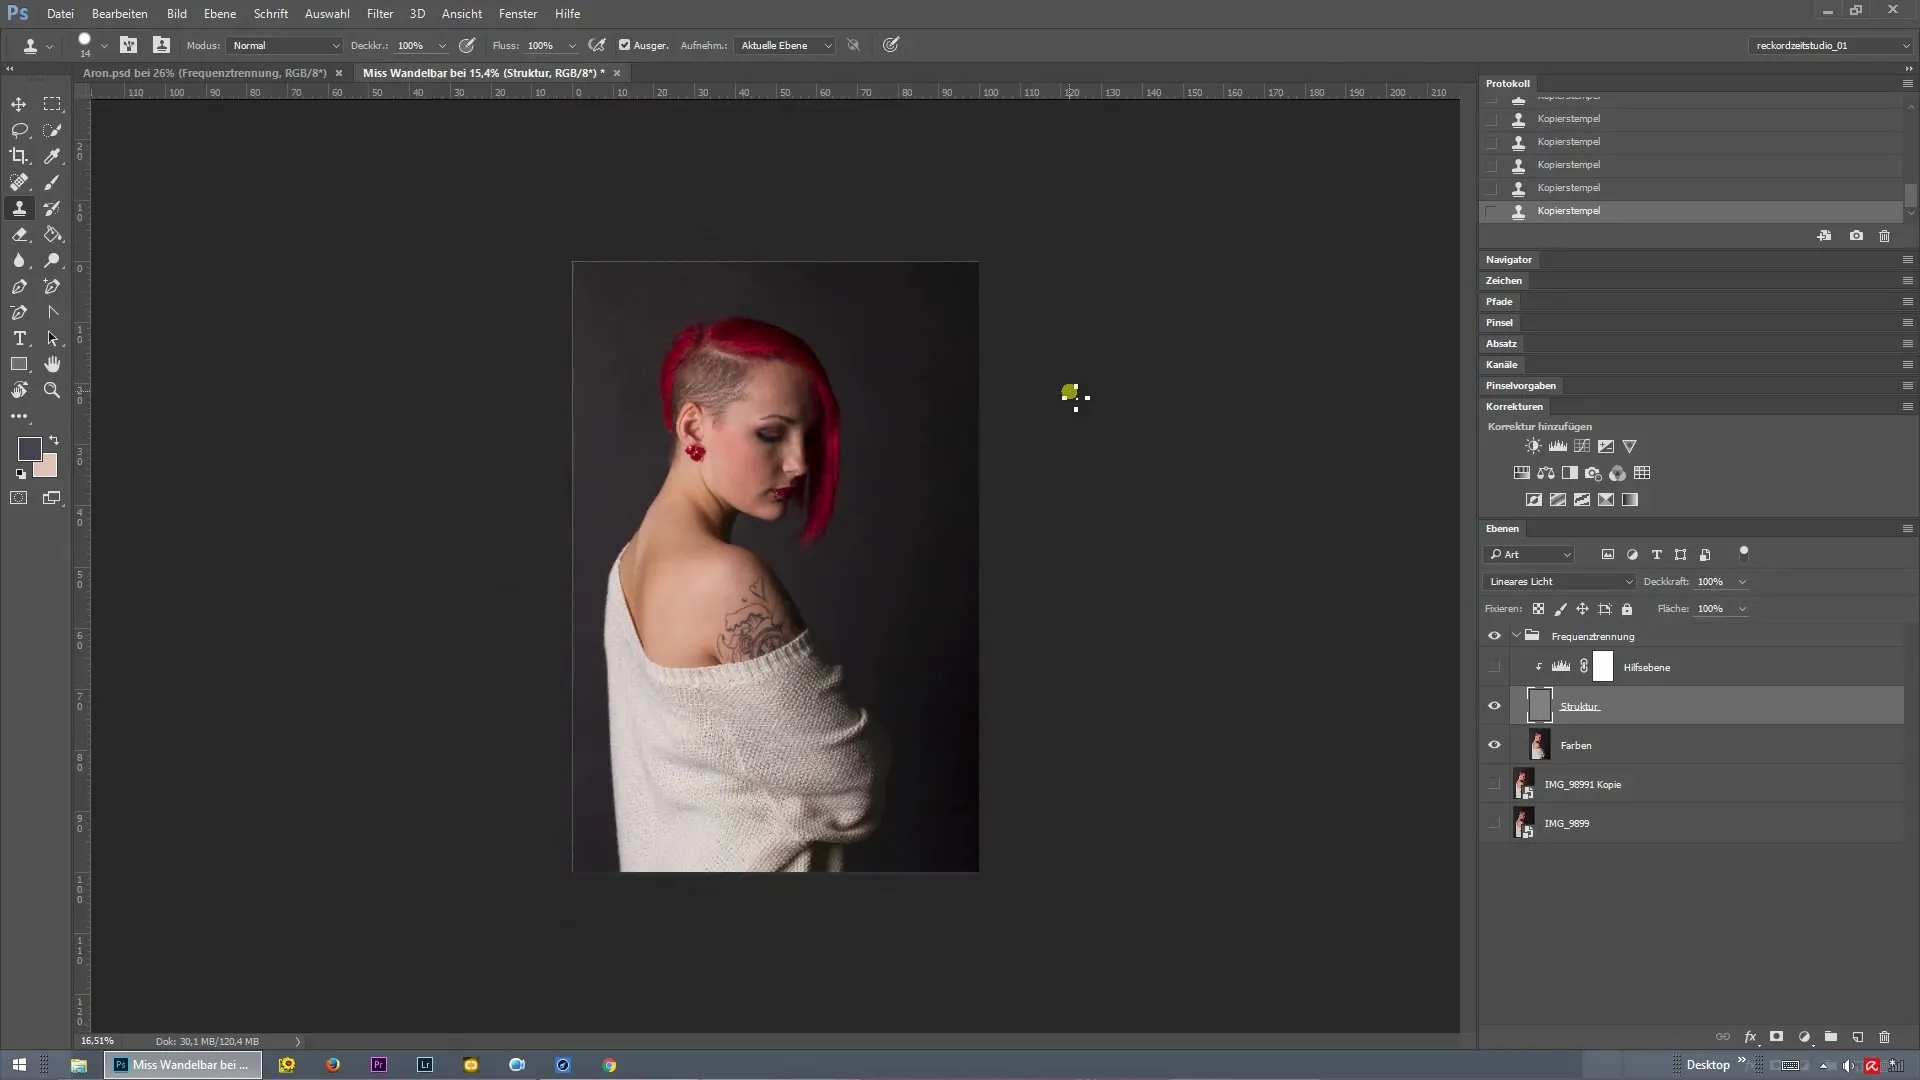Image resolution: width=1920 pixels, height=1080 pixels.
Task: Hide the Farben layer
Action: [1494, 745]
